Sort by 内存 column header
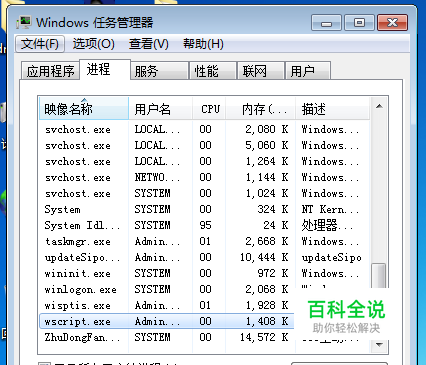Viewport: 426px width, 365px height. 261,108
